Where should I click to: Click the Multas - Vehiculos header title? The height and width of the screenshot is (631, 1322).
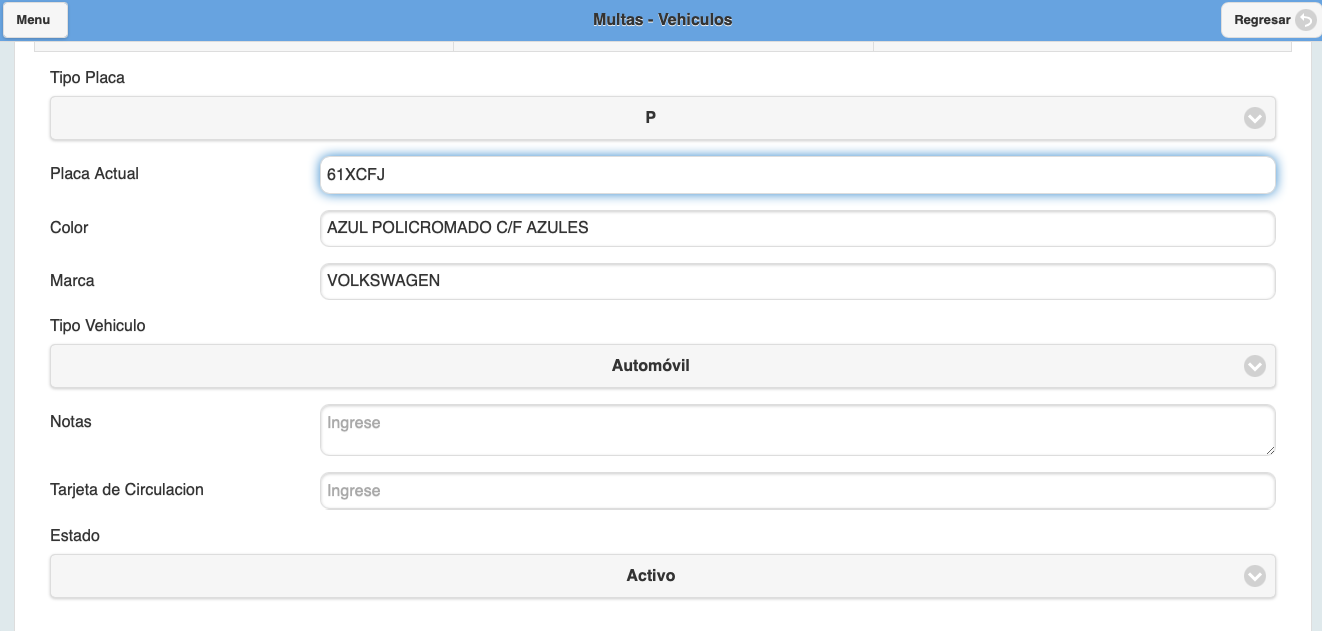(x=662, y=20)
